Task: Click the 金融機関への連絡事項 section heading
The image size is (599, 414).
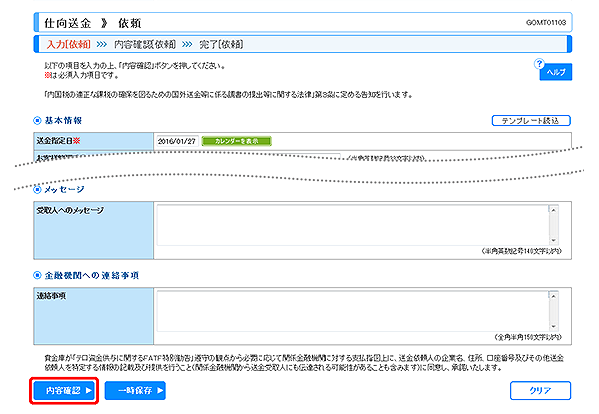Action: click(x=92, y=275)
